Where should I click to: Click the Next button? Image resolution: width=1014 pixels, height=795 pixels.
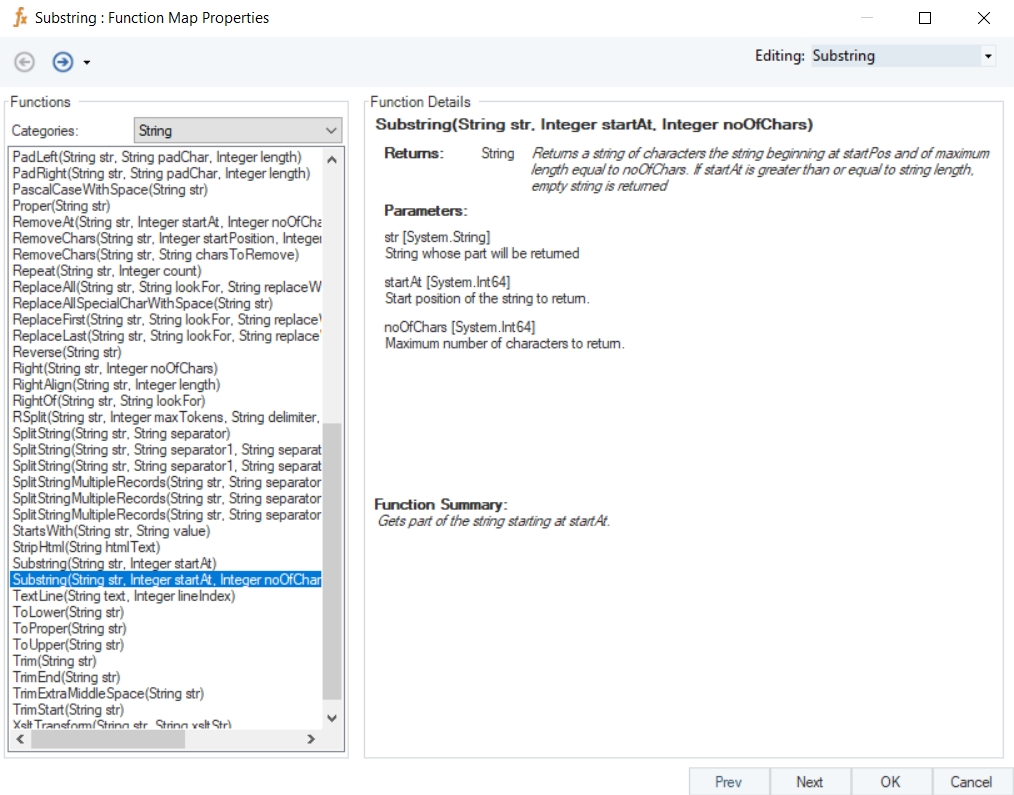pos(810,782)
